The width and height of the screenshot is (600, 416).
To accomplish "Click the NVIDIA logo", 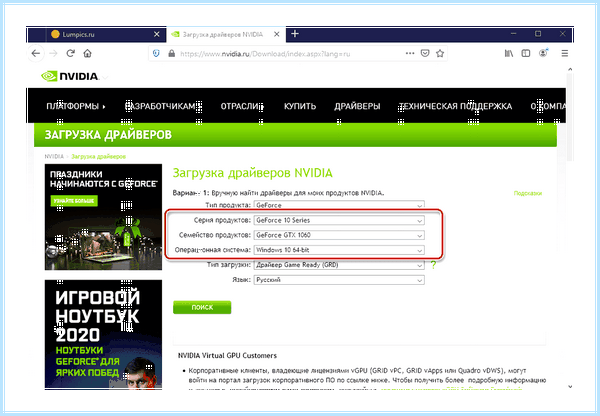I will [70, 76].
